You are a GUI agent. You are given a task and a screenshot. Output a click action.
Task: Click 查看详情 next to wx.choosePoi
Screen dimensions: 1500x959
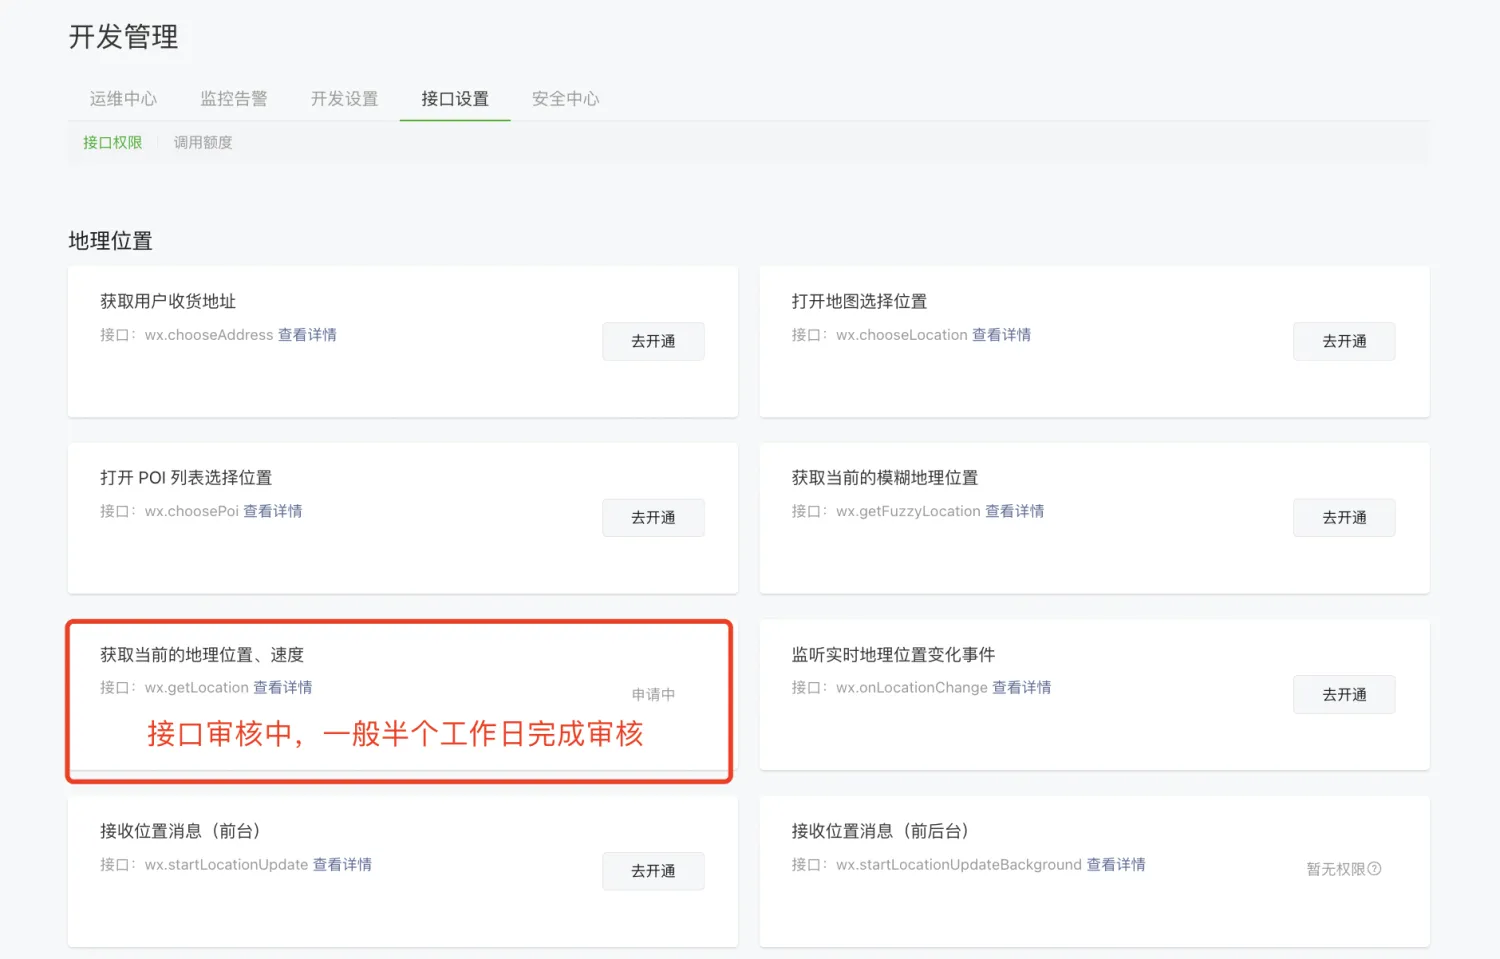272,511
